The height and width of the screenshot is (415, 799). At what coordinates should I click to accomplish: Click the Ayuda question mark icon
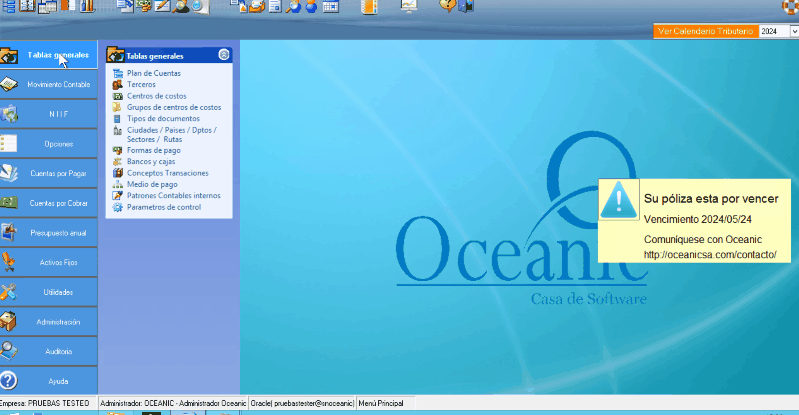point(10,380)
